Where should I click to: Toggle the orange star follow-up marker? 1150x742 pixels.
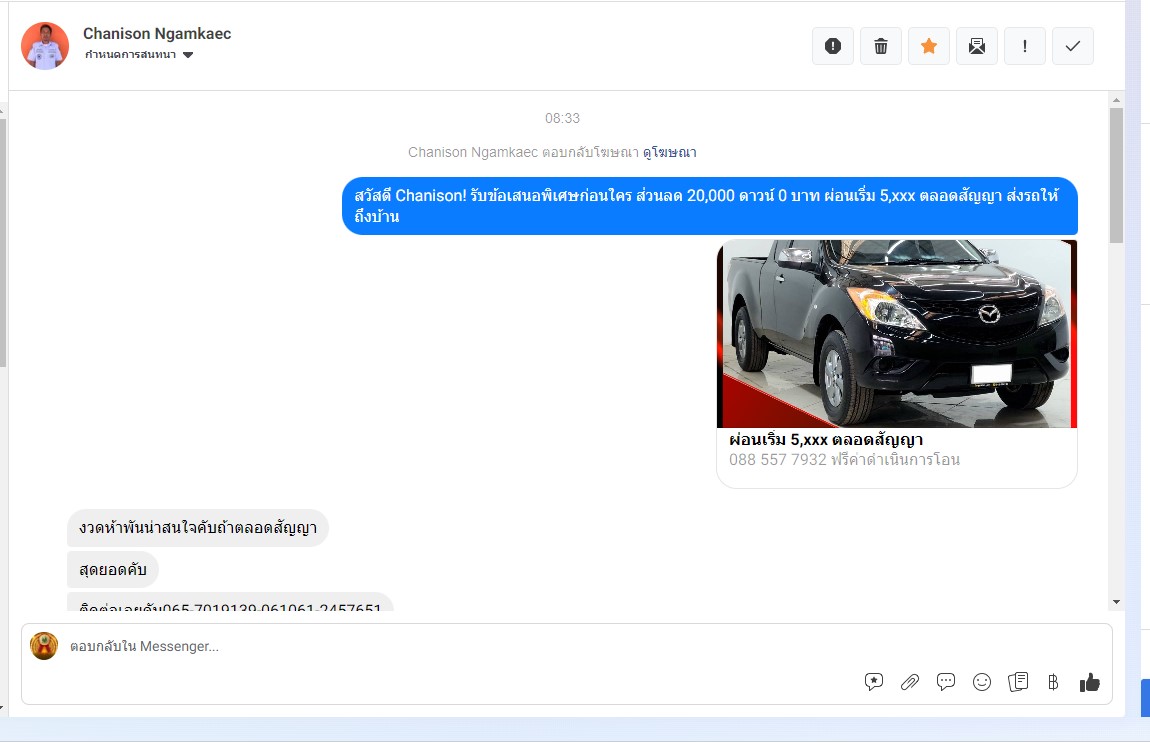(928, 46)
